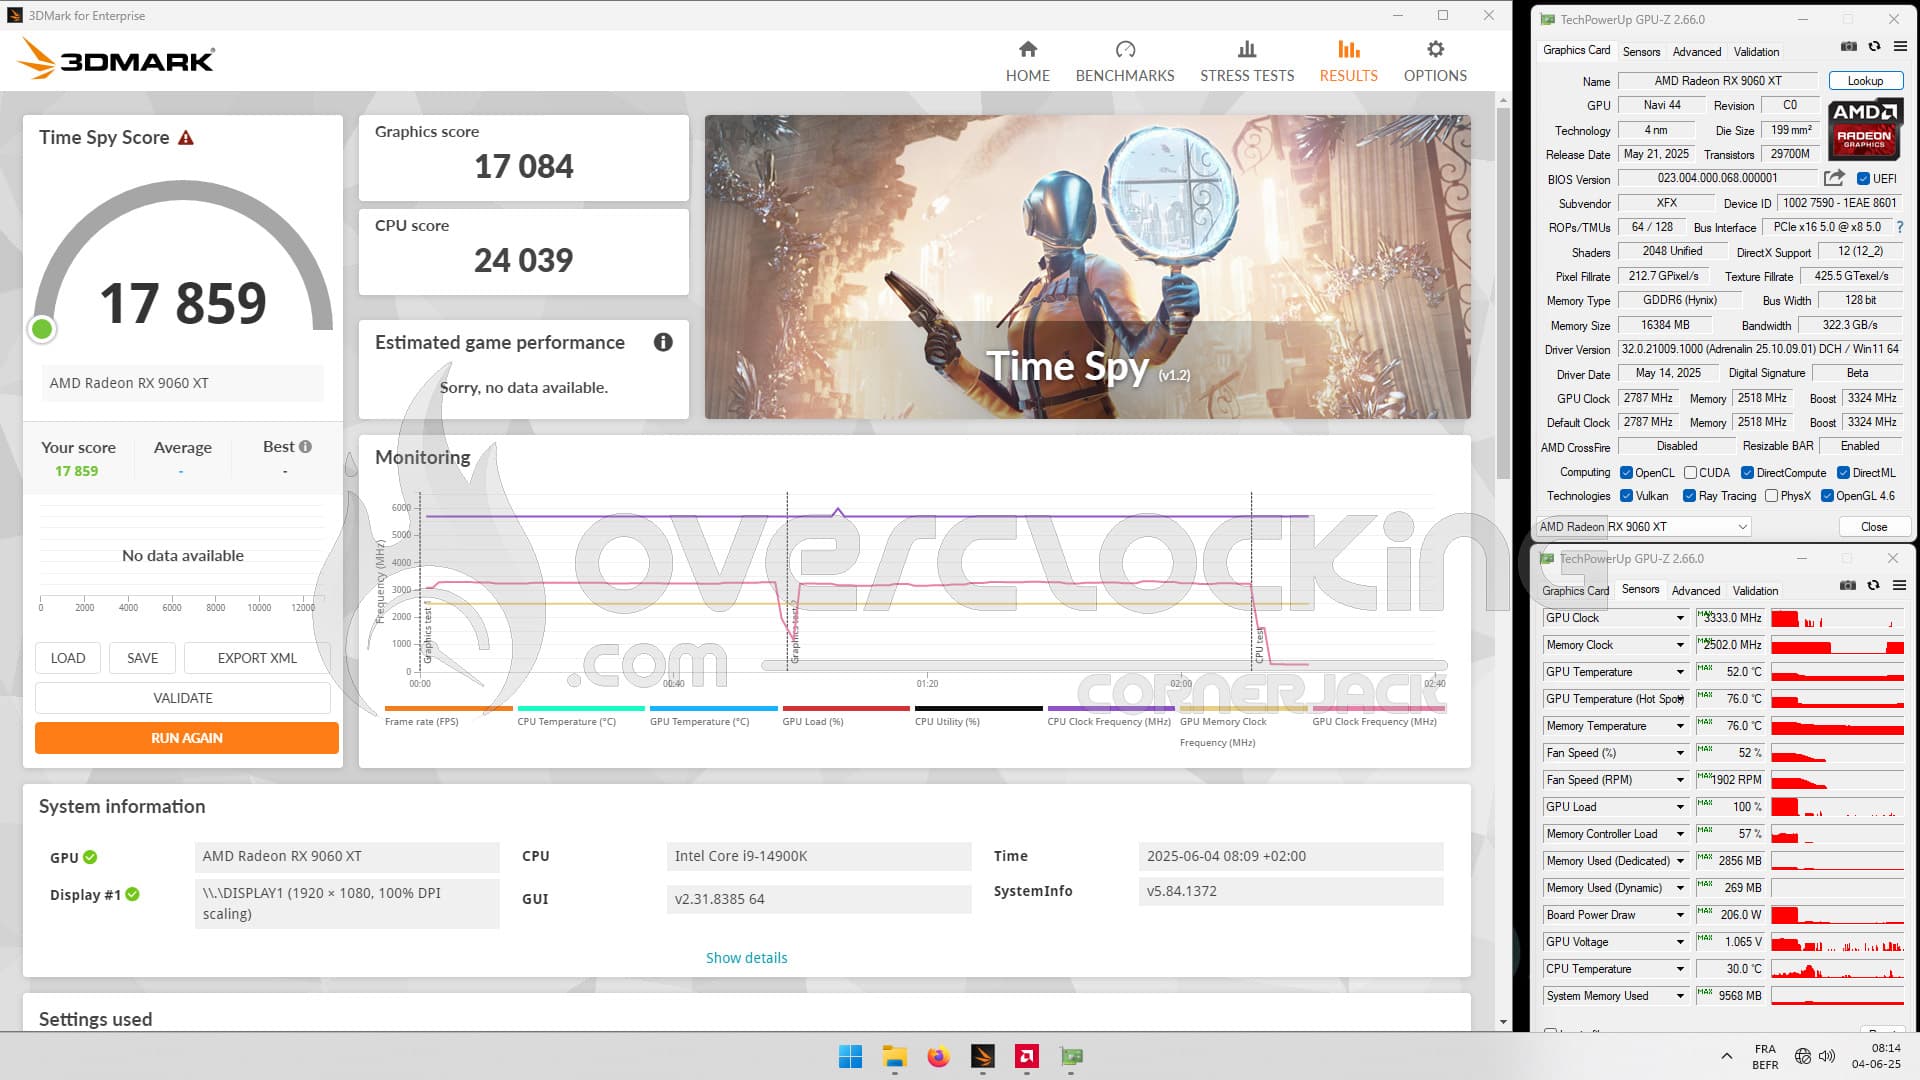Screen dimensions: 1920x1080
Task: Open AMD Software from the taskbar
Action: coord(1026,1056)
